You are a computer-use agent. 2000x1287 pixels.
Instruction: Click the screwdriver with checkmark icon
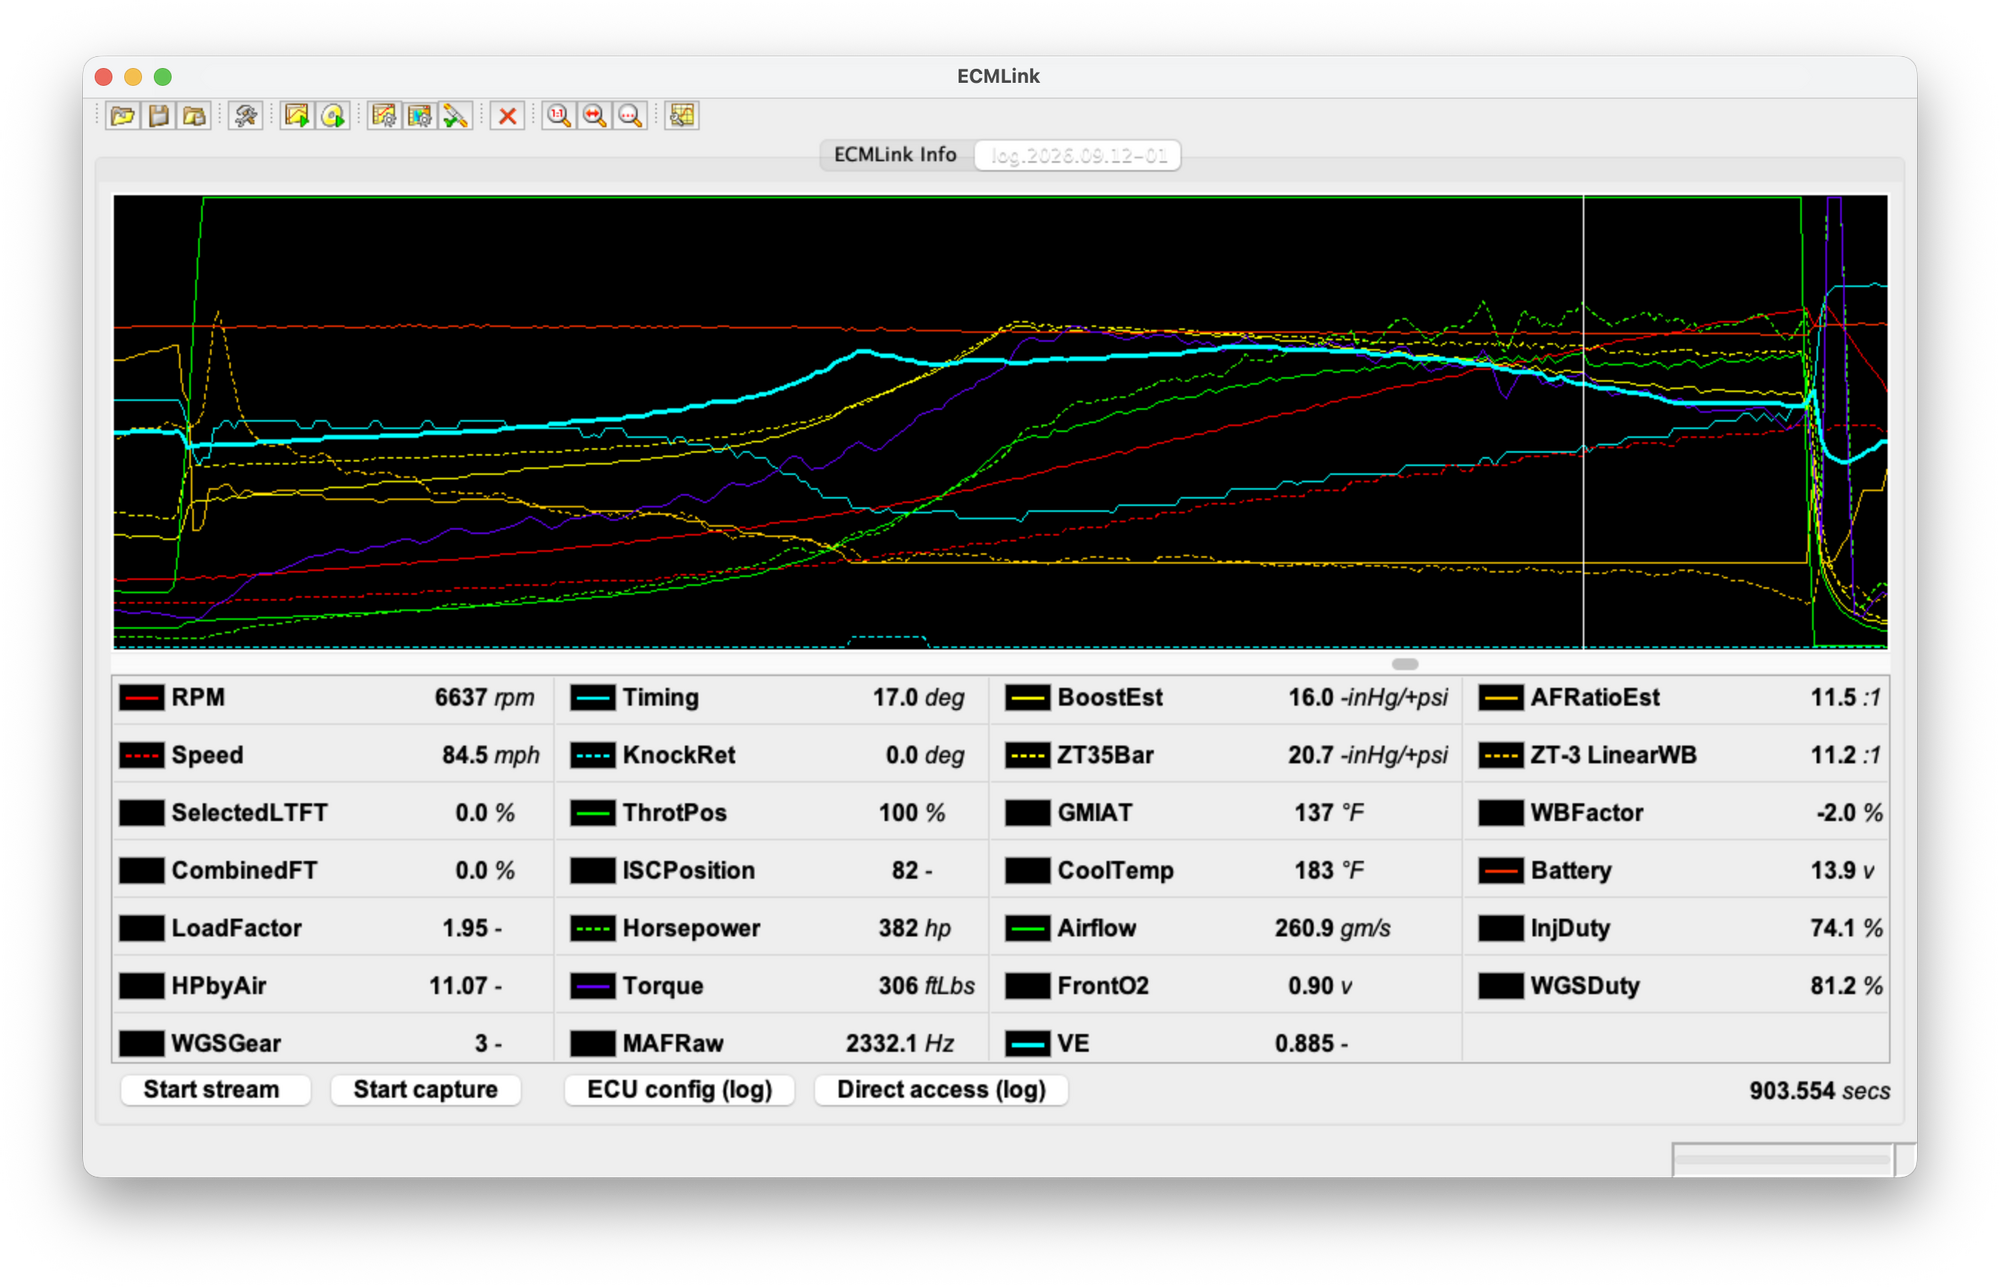coord(455,116)
